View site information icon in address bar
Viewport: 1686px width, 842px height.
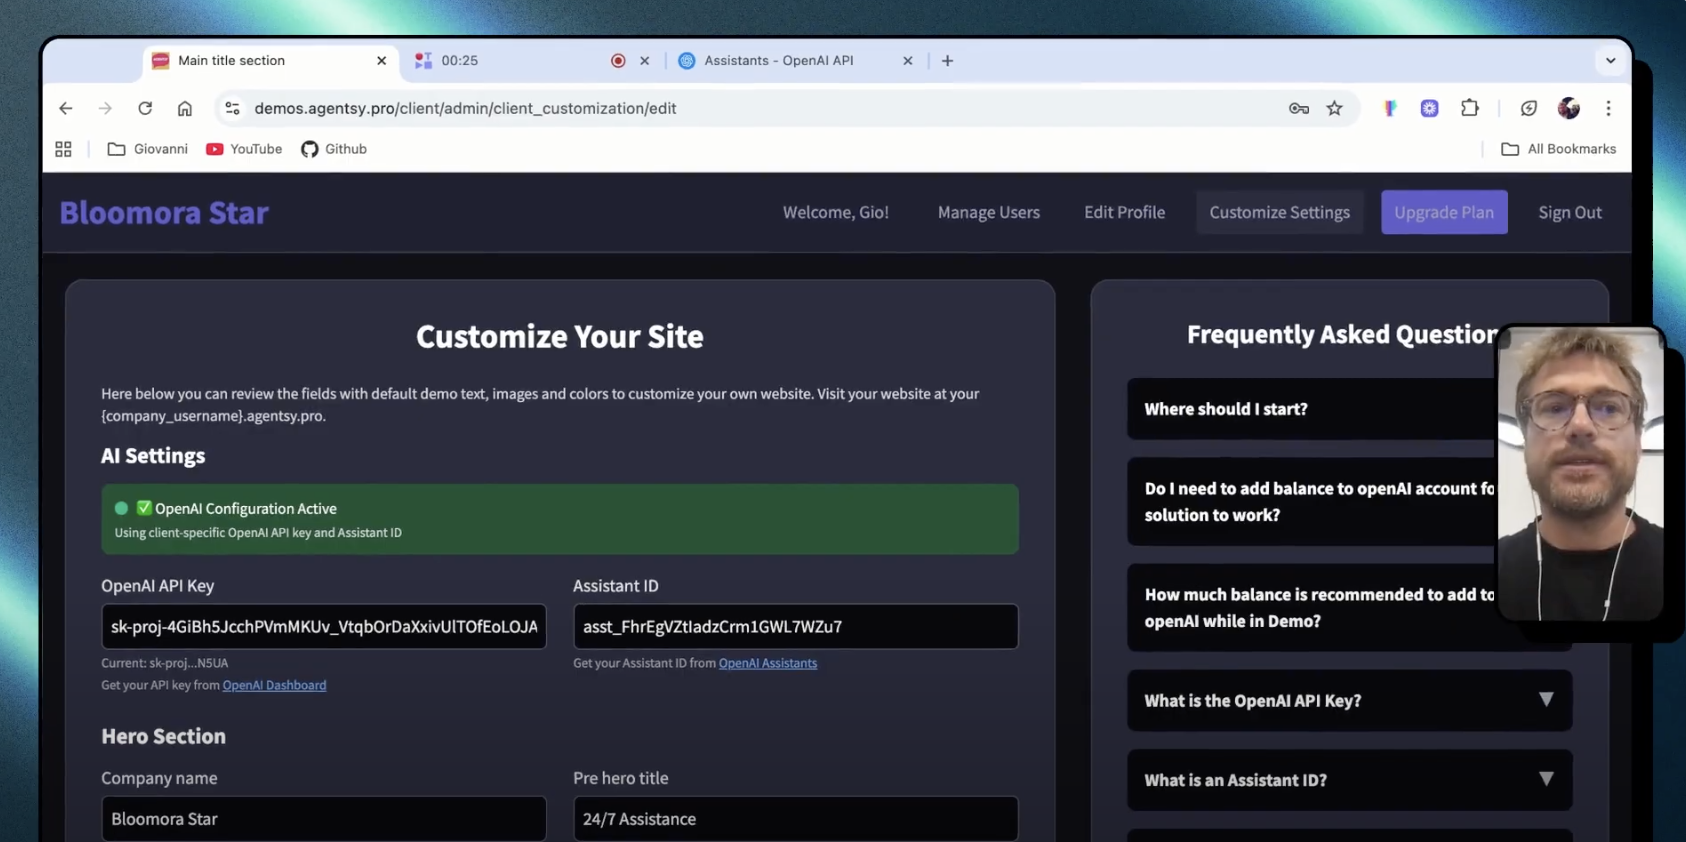pos(232,108)
